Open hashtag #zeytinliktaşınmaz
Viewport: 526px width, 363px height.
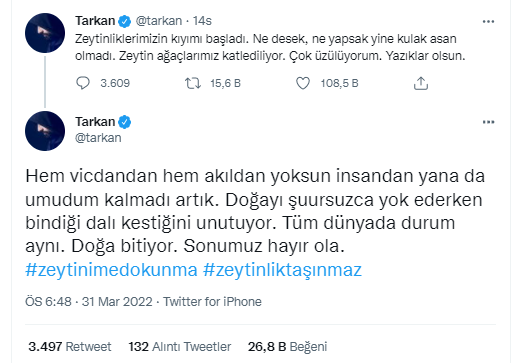point(282,270)
